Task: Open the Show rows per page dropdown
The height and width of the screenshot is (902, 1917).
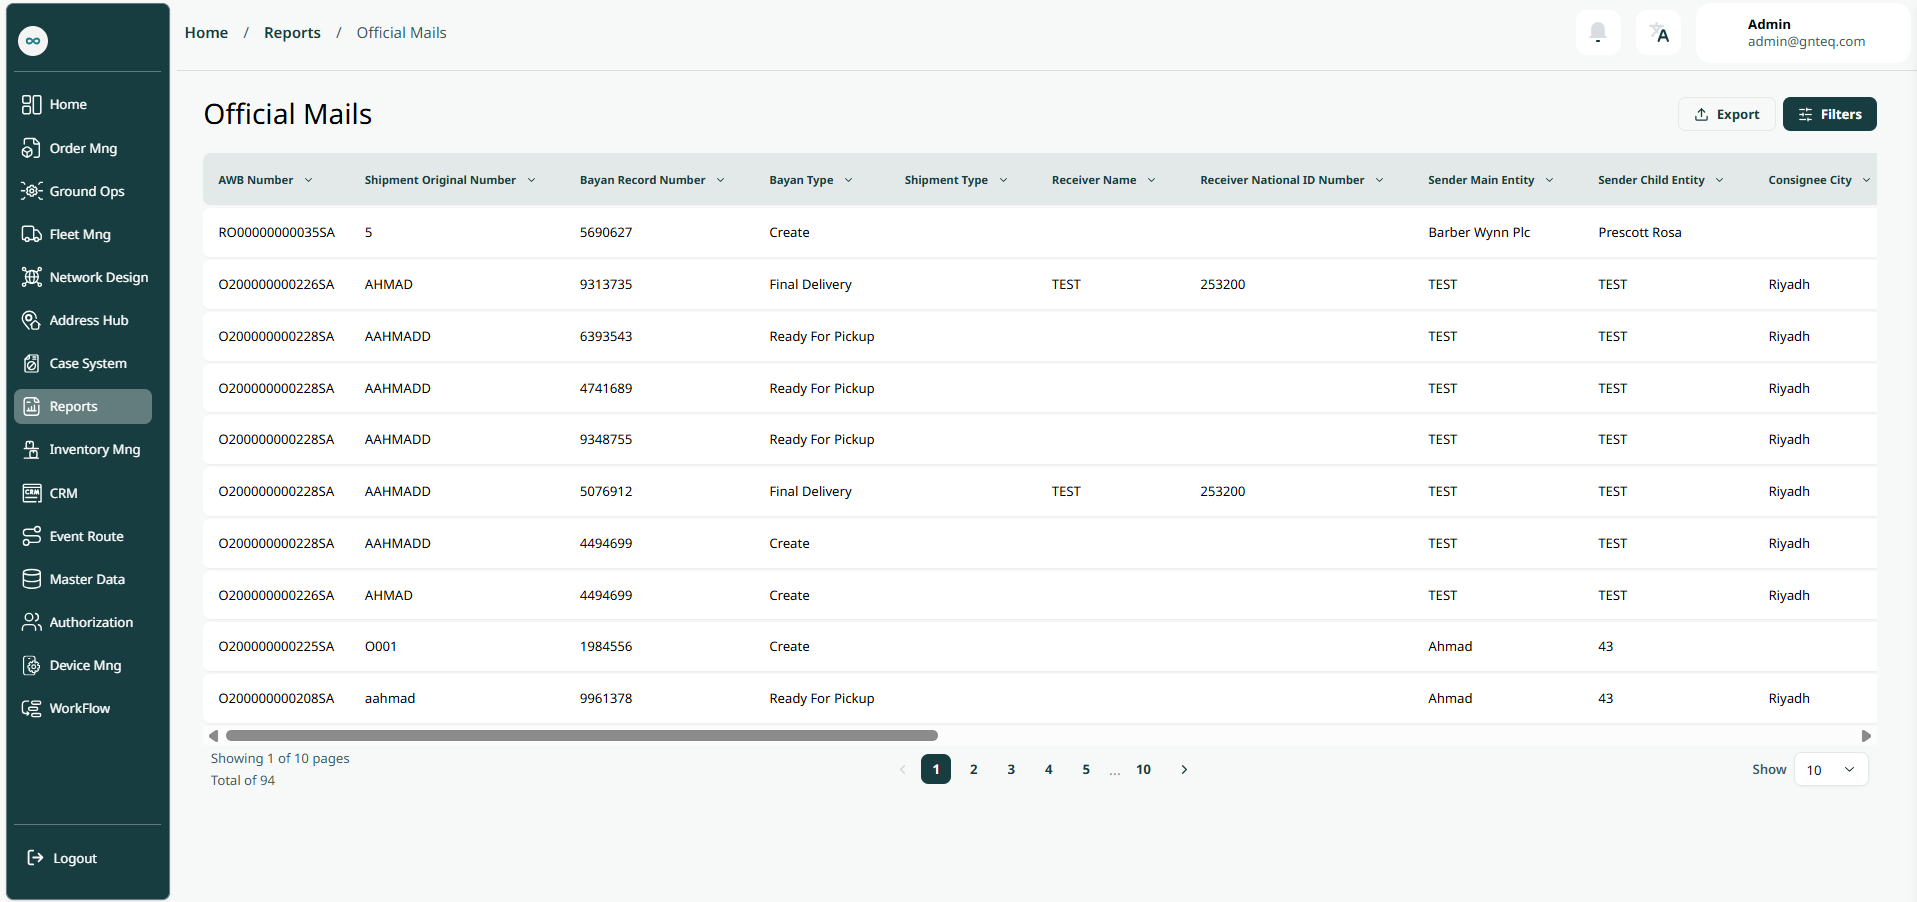Action: click(1830, 770)
